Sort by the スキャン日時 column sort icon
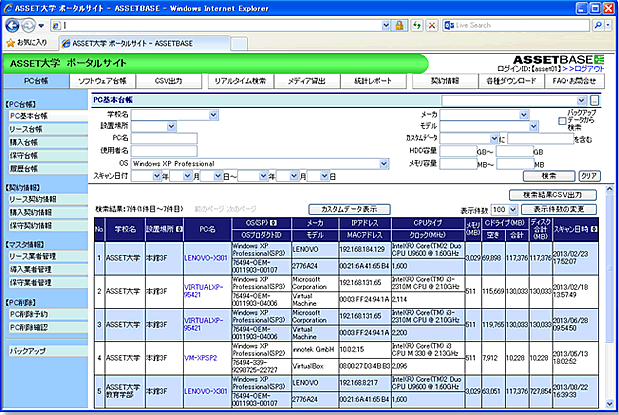The width and height of the screenshot is (619, 415). tap(594, 229)
